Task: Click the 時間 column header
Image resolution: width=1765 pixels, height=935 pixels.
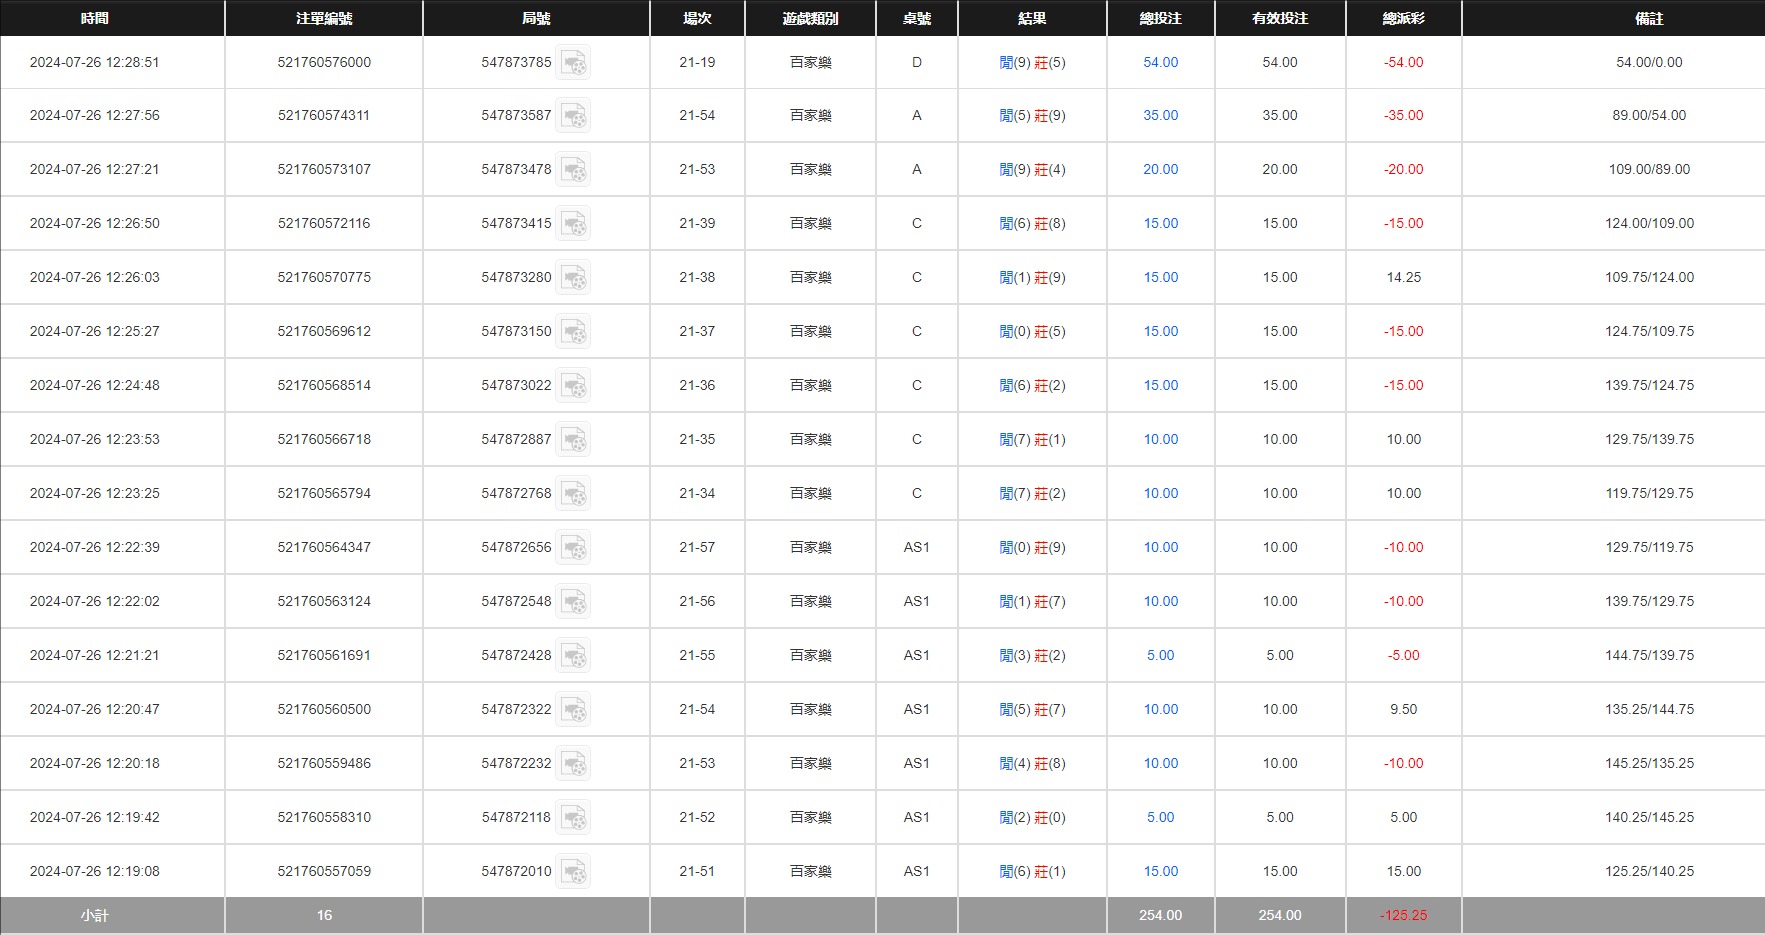Action: click(x=94, y=18)
